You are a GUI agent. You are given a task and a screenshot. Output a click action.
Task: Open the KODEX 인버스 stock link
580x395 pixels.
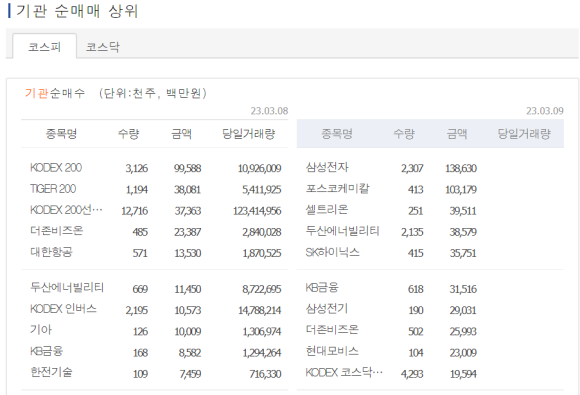[x=63, y=309]
